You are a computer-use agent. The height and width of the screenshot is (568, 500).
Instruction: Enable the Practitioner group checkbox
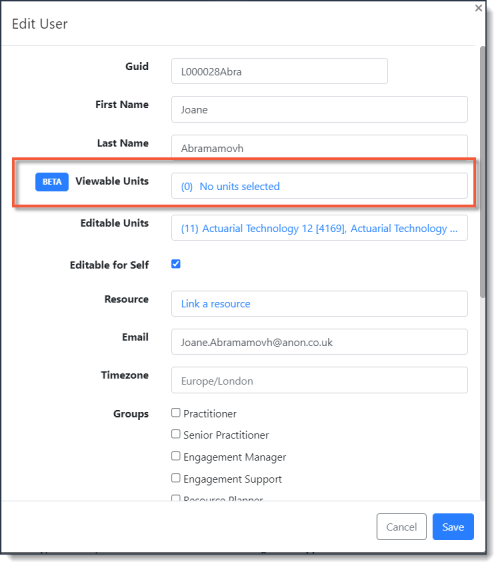[x=176, y=413]
